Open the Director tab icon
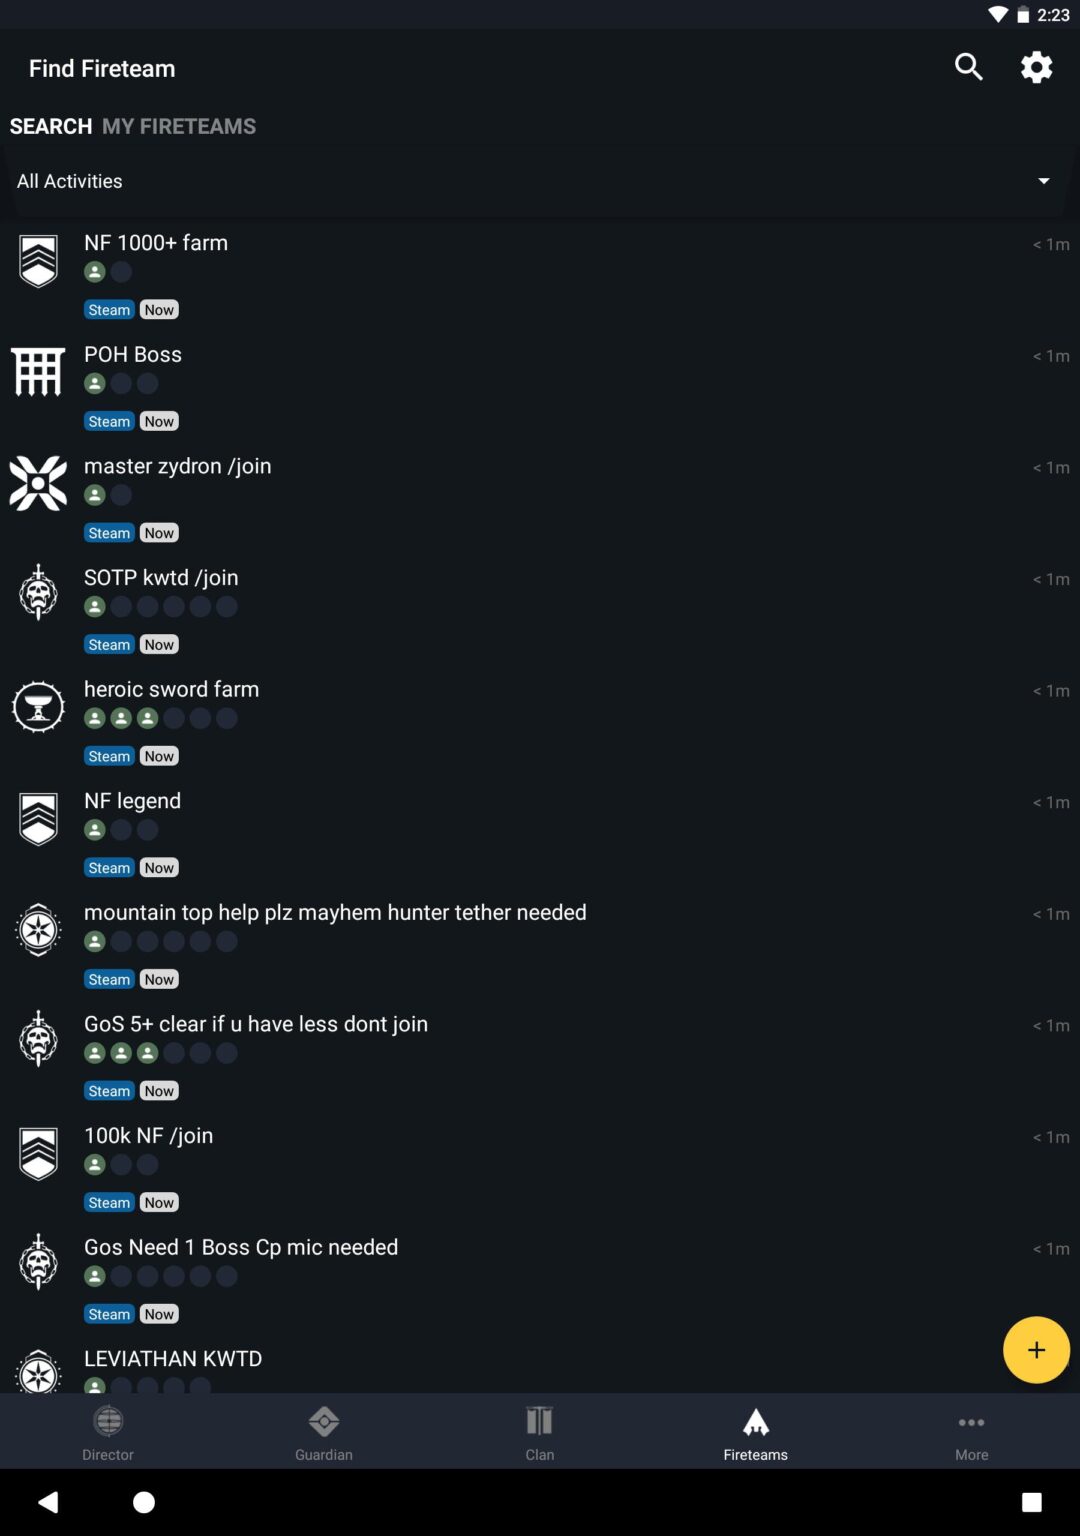 108,1421
